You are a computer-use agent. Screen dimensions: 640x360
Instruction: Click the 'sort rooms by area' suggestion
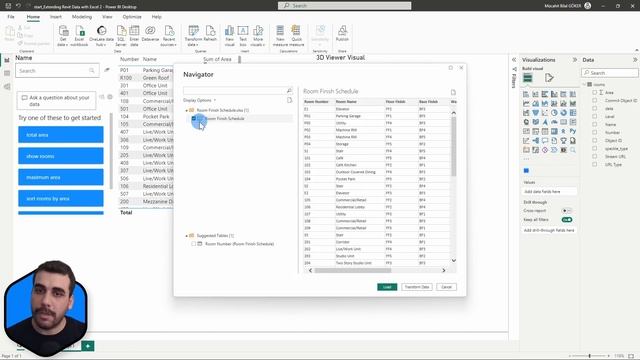61,198
